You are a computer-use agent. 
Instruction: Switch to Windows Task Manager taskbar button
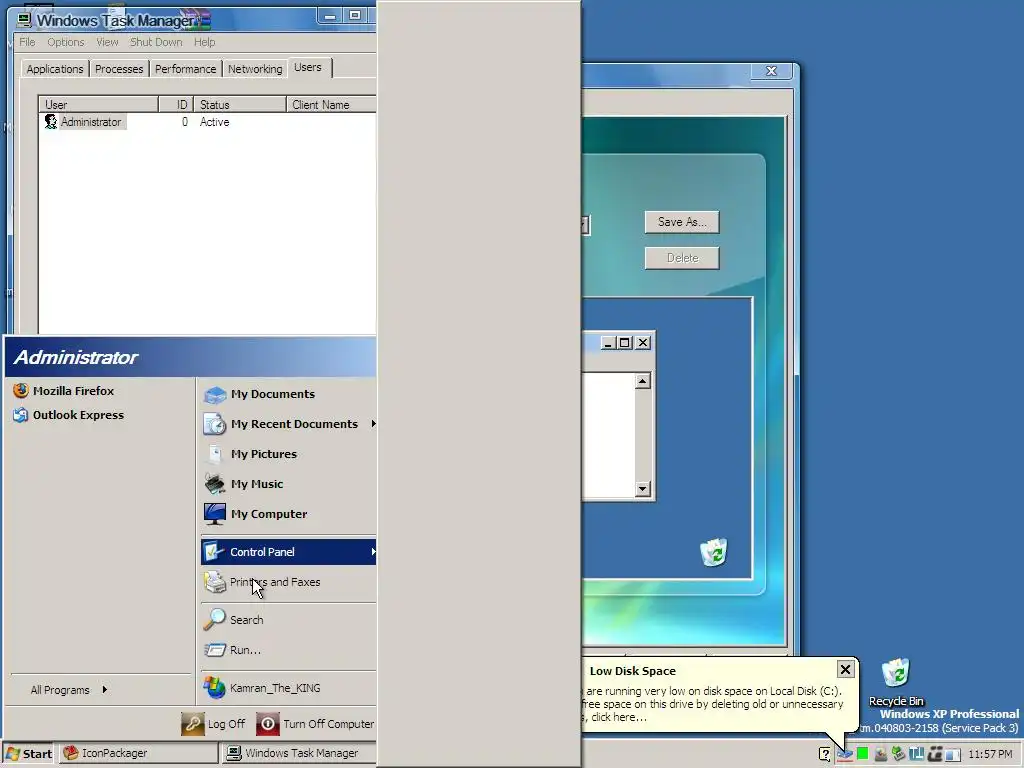299,754
